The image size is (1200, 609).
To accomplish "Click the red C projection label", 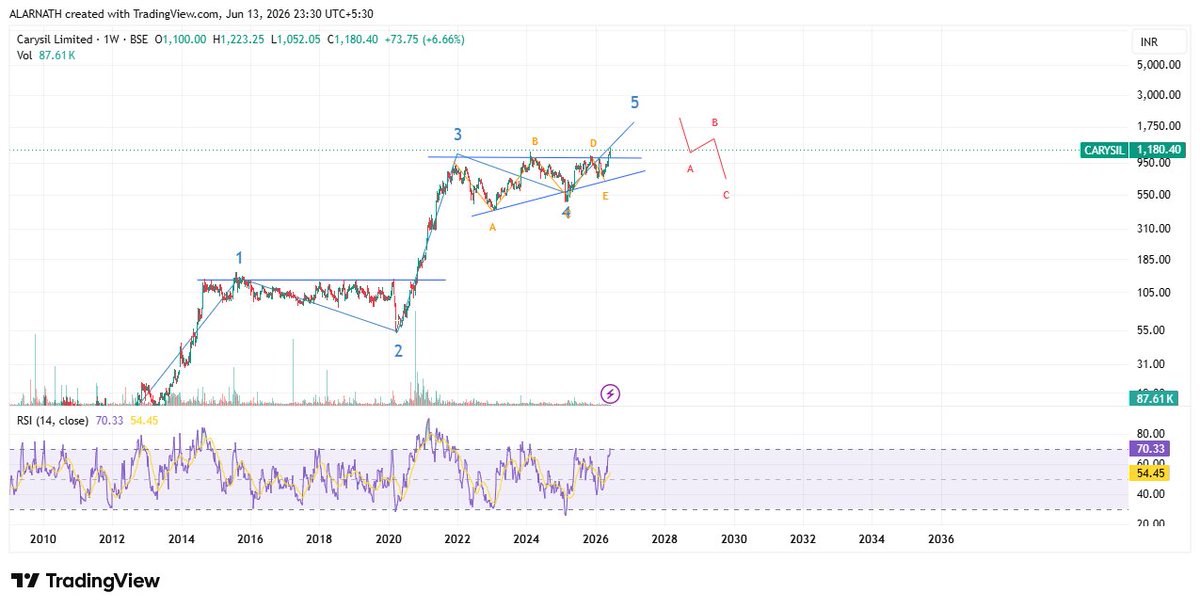I will (x=726, y=195).
